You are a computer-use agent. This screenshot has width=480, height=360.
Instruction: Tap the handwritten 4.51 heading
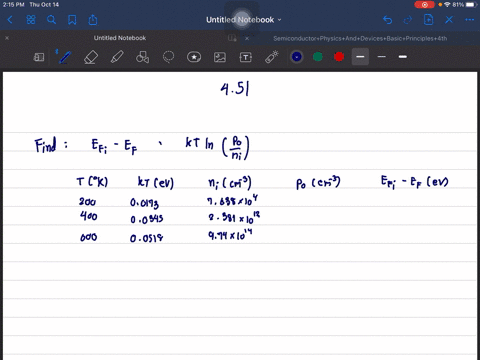pyautogui.click(x=235, y=89)
